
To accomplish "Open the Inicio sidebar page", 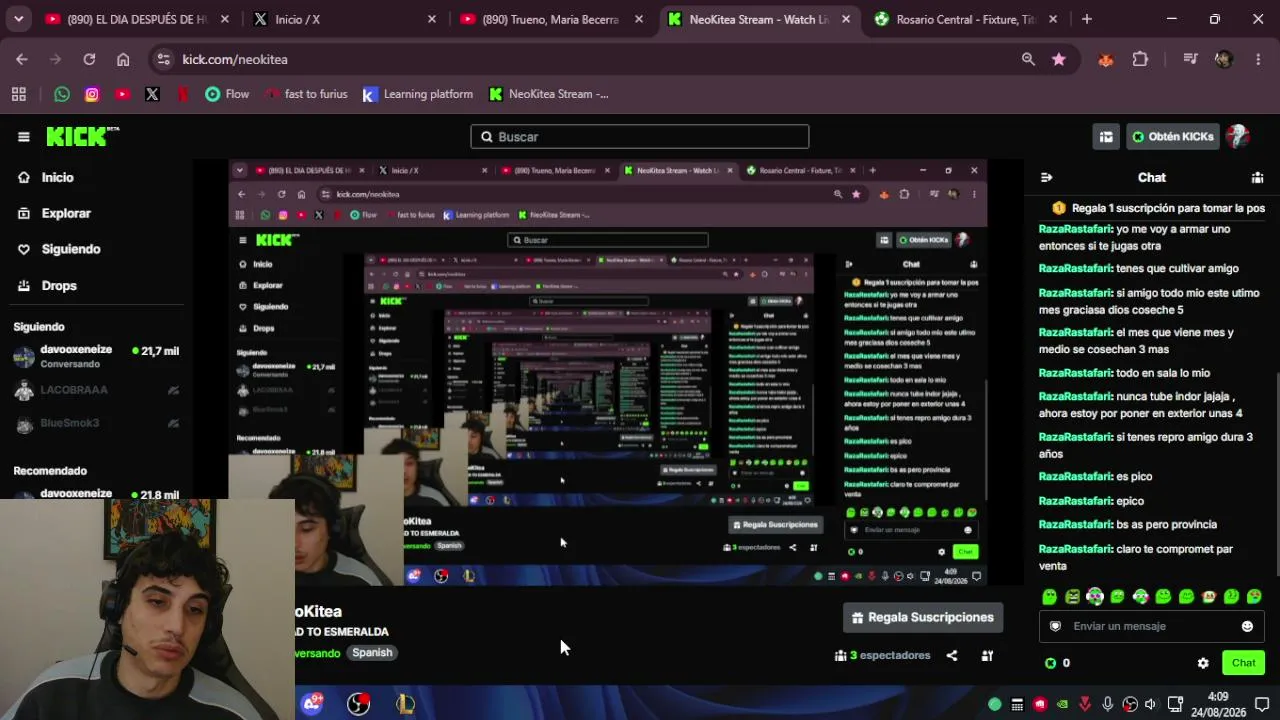I will point(46,177).
